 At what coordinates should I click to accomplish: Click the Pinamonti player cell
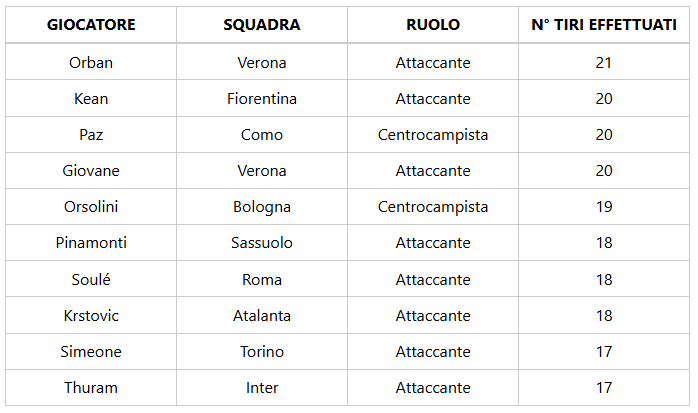(x=91, y=243)
